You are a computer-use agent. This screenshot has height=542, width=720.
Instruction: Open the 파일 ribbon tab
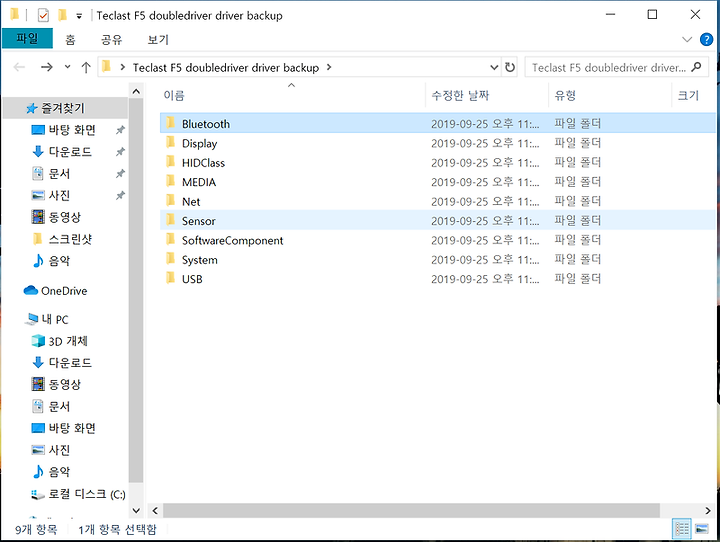pyautogui.click(x=27, y=38)
